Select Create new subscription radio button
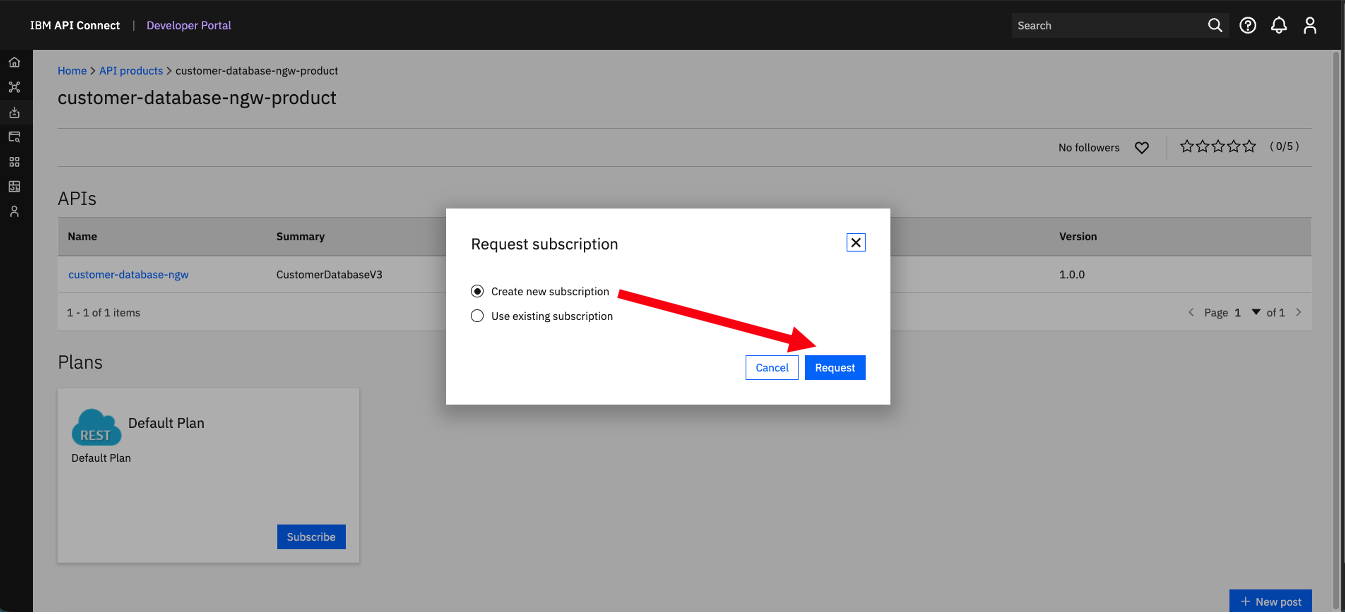The height and width of the screenshot is (614, 1345). click(477, 291)
